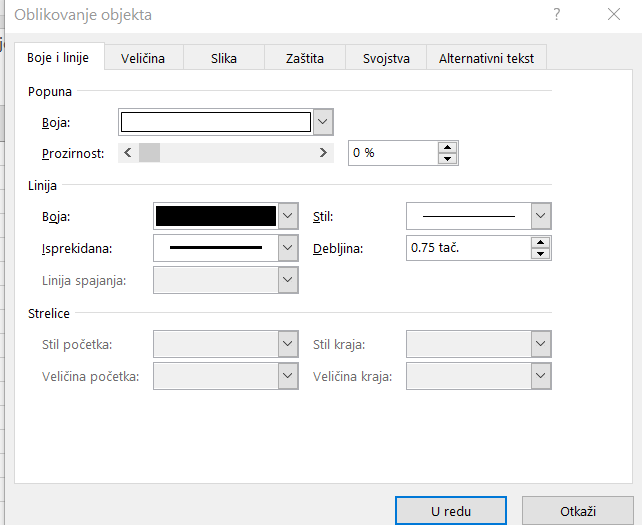Click the Prozirnost slider right arrow
Viewport: 642px width, 525px height.
pyautogui.click(x=323, y=153)
